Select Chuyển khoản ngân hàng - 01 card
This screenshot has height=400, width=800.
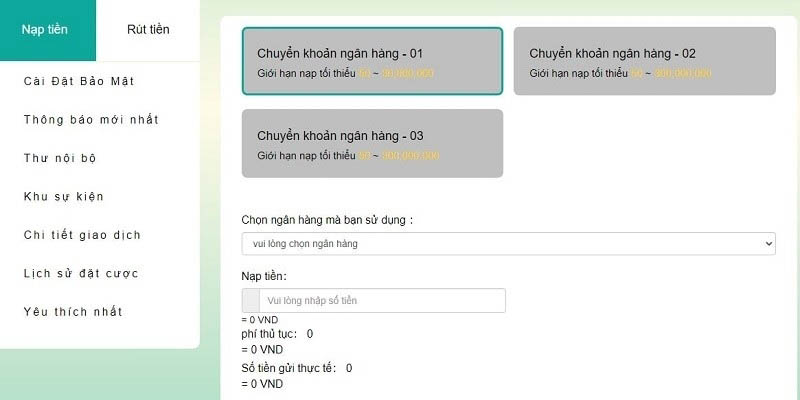[372, 61]
